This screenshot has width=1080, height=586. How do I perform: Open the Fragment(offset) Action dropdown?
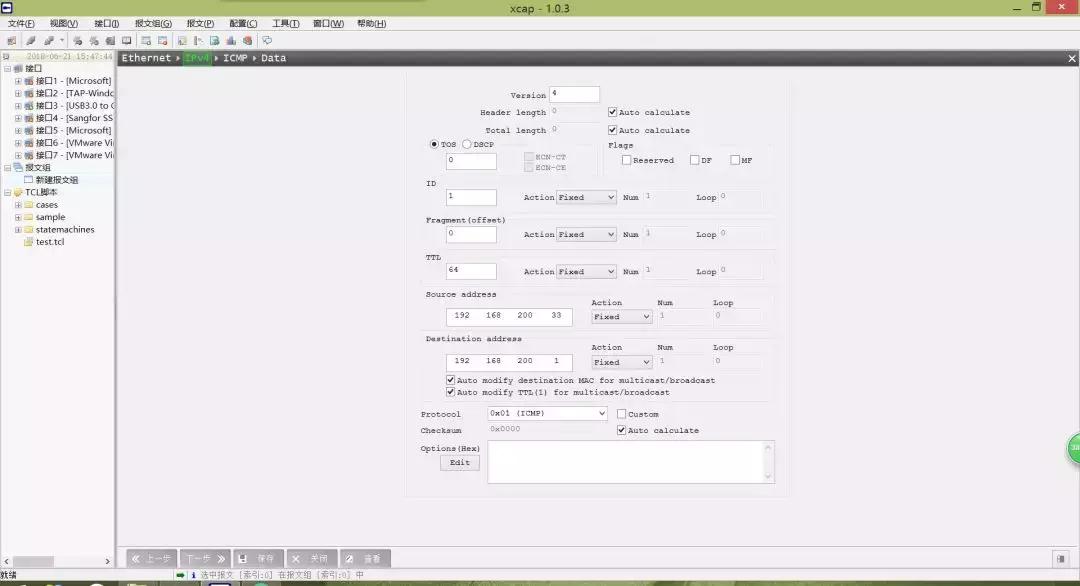coord(586,234)
